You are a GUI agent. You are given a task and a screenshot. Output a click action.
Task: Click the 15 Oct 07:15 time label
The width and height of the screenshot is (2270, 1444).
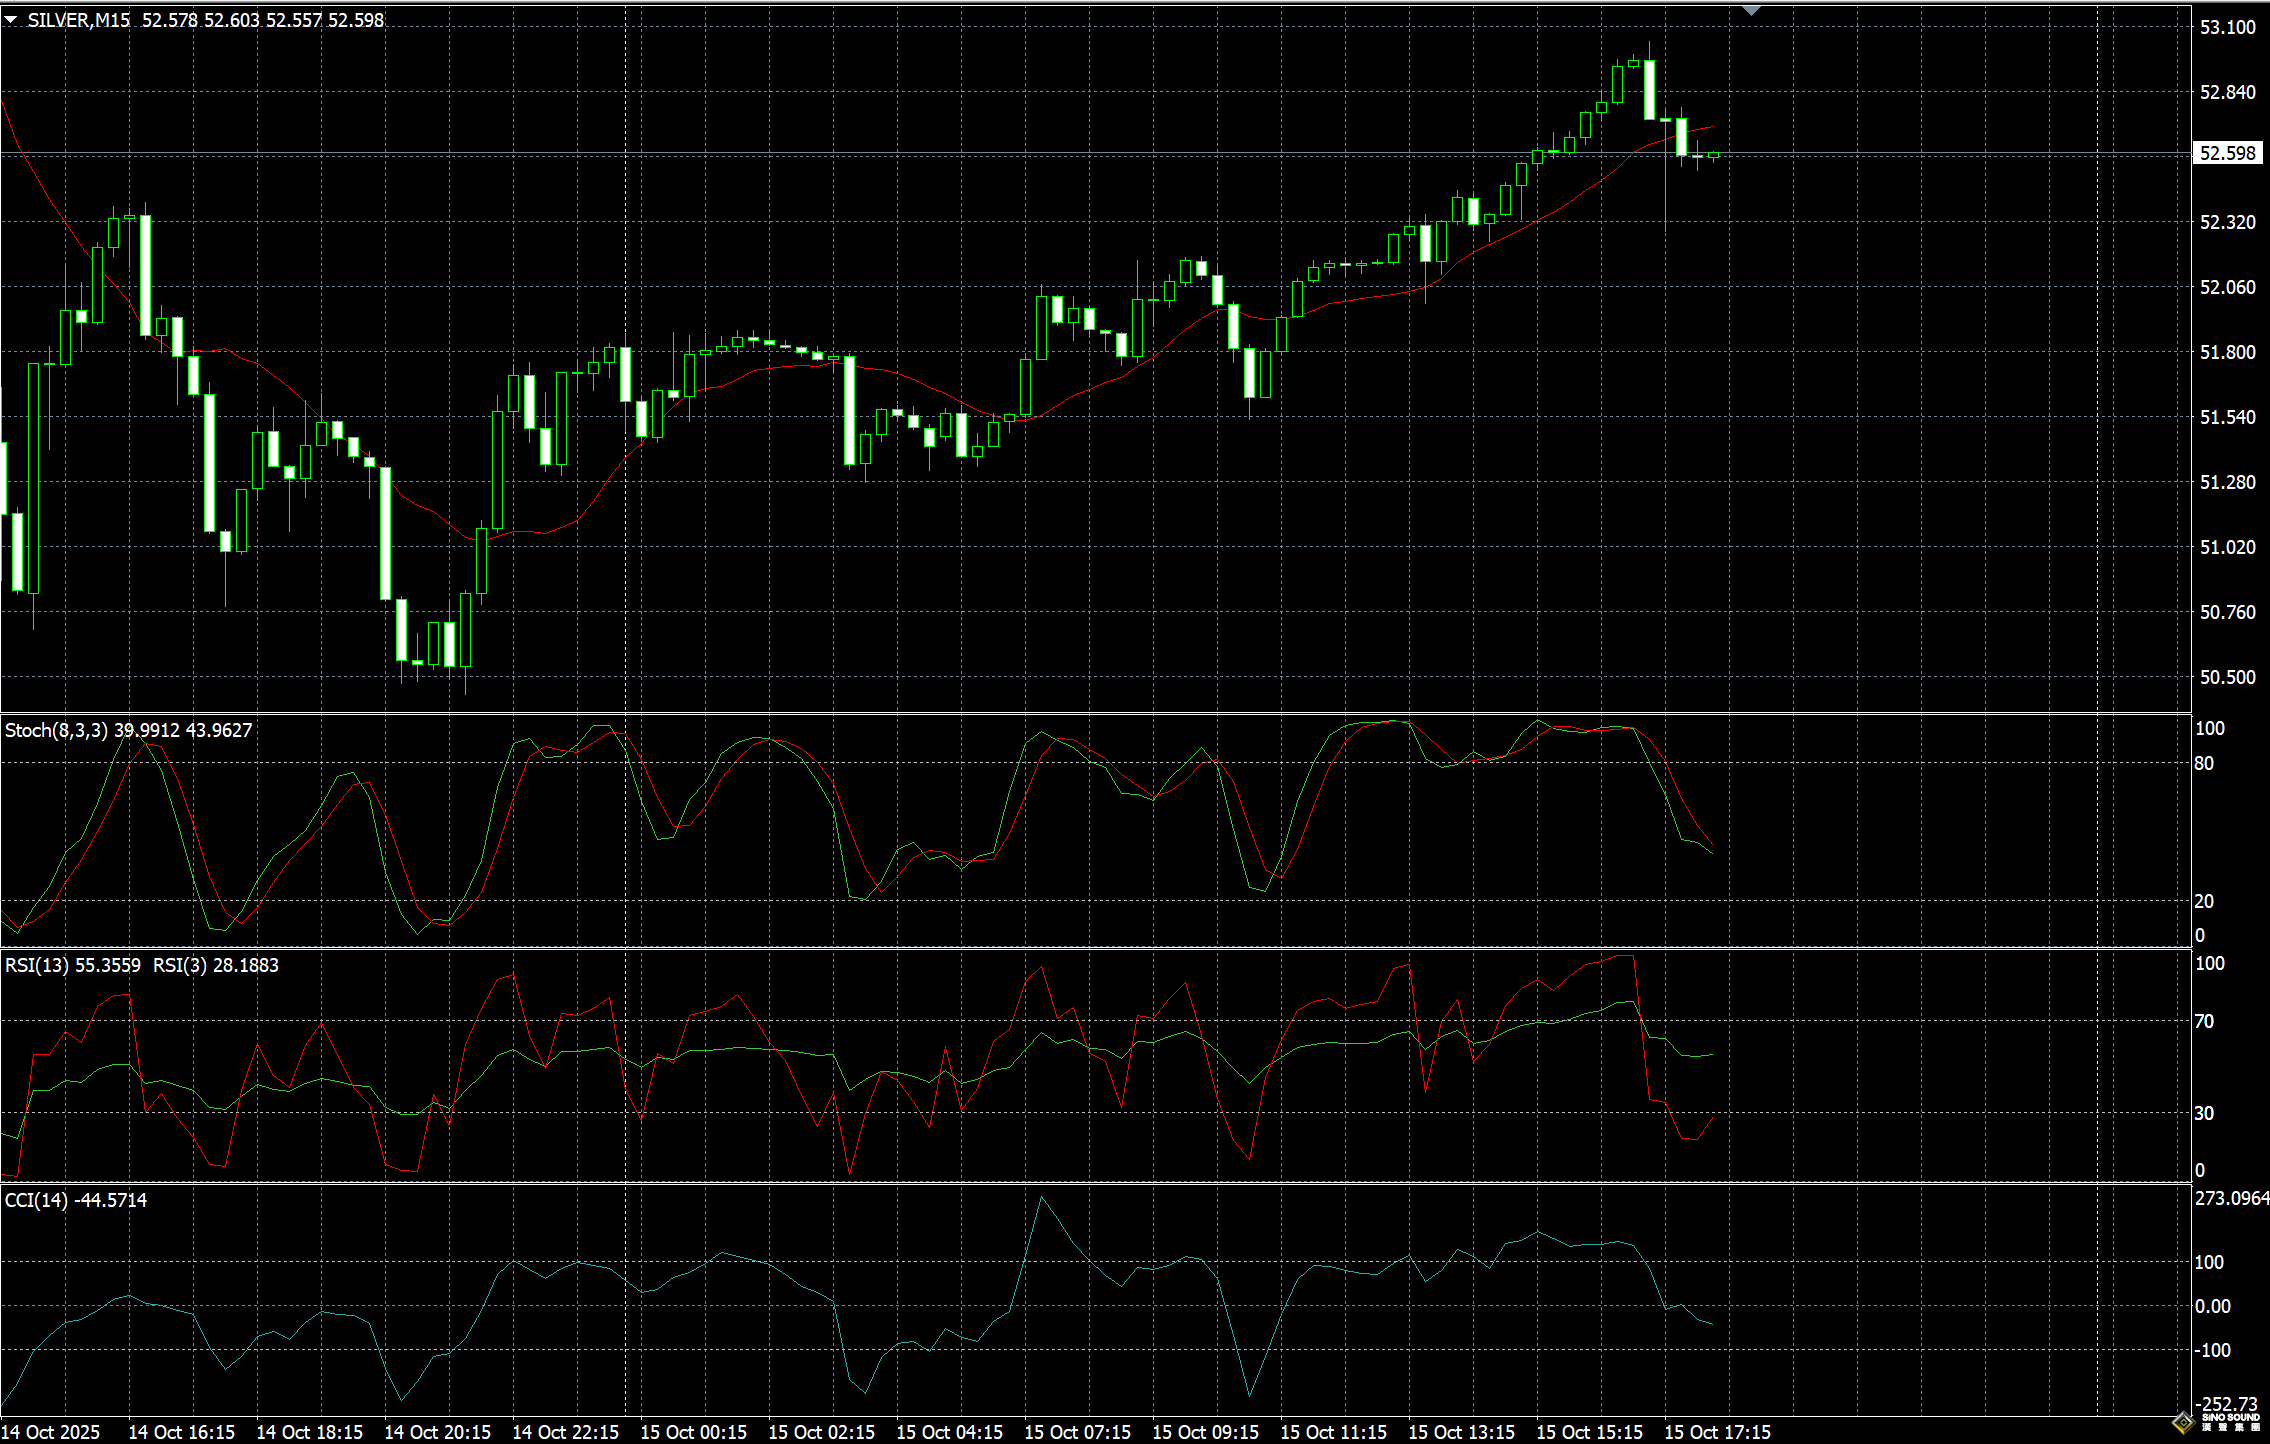1077,1432
